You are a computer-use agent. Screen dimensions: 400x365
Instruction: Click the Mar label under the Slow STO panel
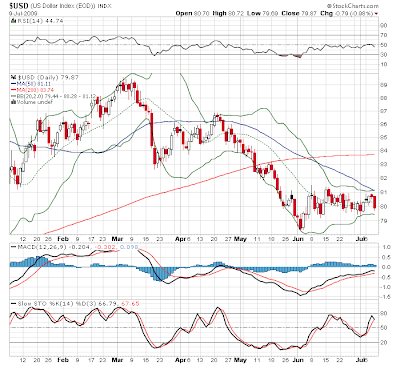pos(118,360)
